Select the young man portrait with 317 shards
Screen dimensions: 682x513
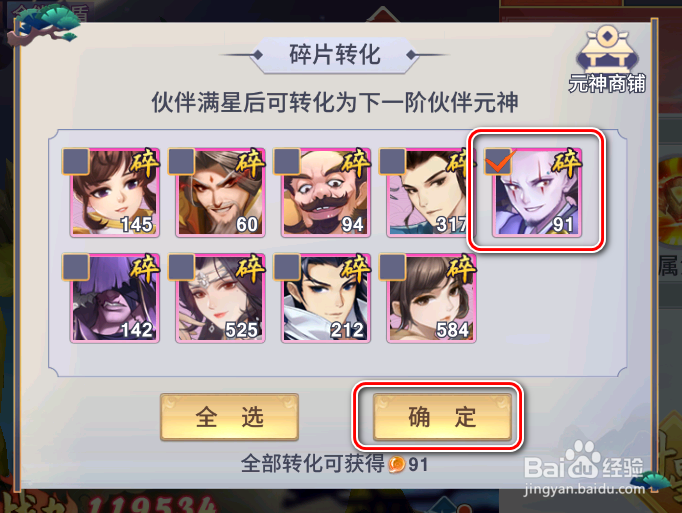point(431,193)
